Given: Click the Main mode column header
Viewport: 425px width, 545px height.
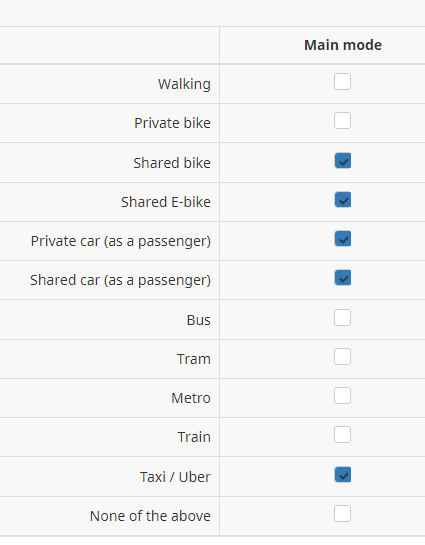Looking at the screenshot, I should (x=343, y=45).
